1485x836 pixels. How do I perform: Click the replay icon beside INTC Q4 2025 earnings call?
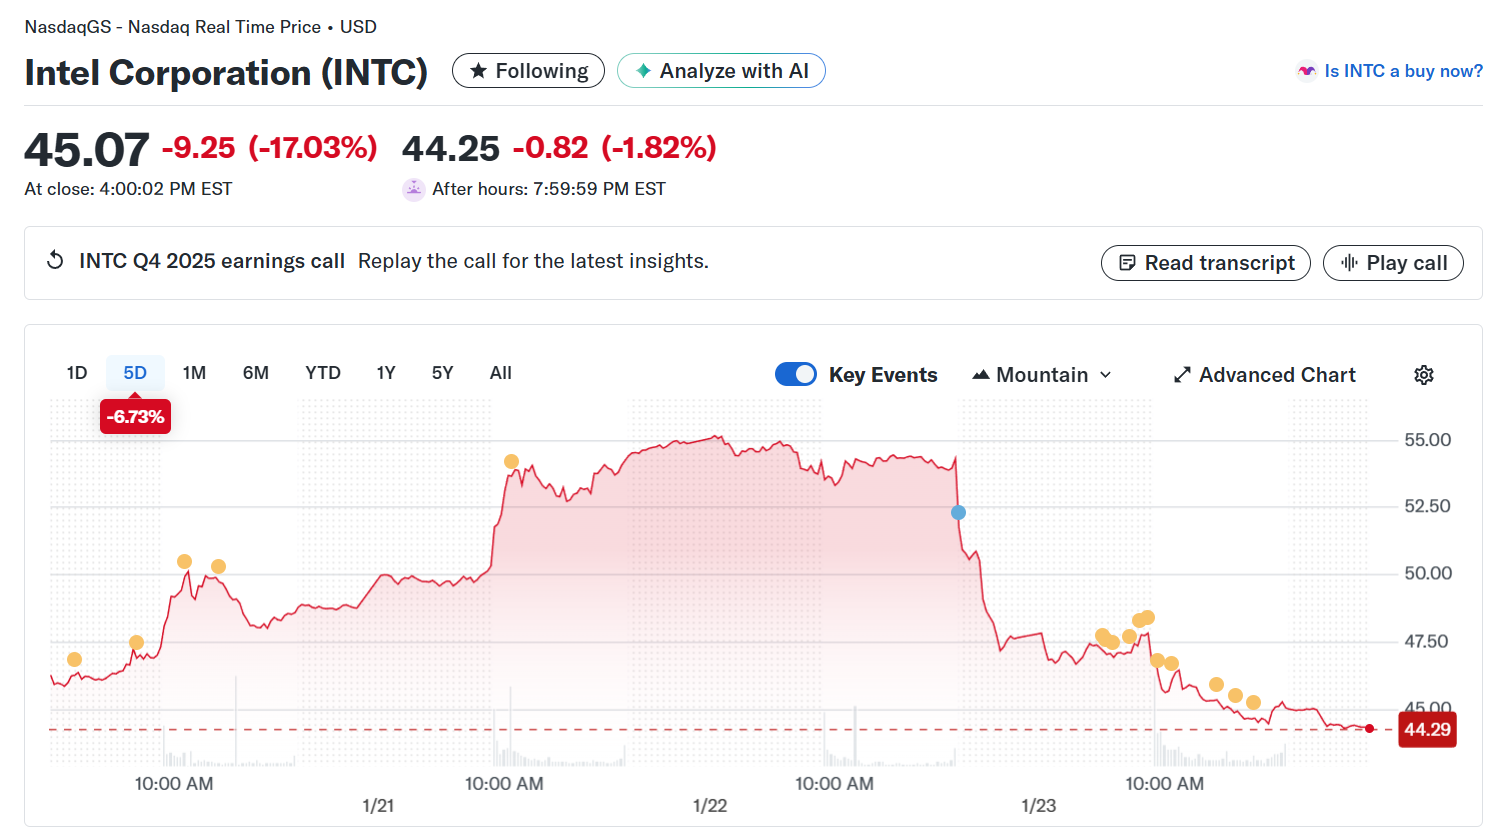click(55, 261)
